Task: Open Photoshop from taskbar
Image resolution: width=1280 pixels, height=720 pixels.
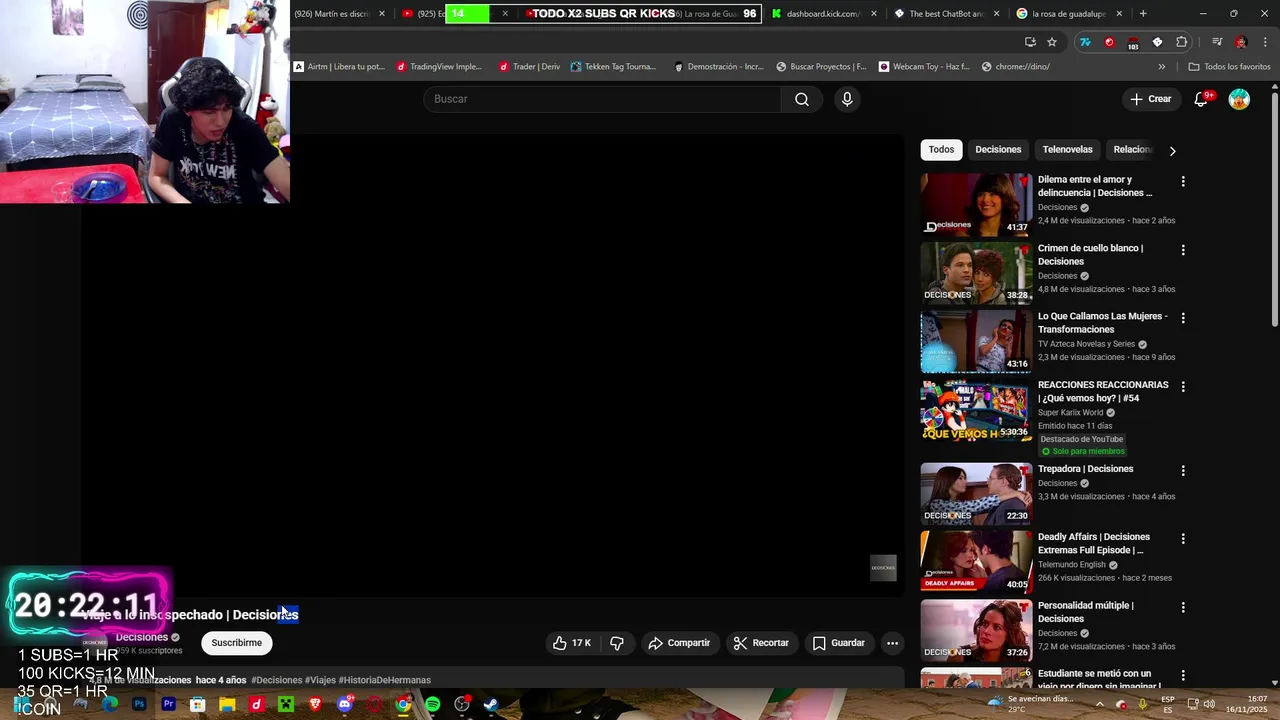Action: pos(139,705)
